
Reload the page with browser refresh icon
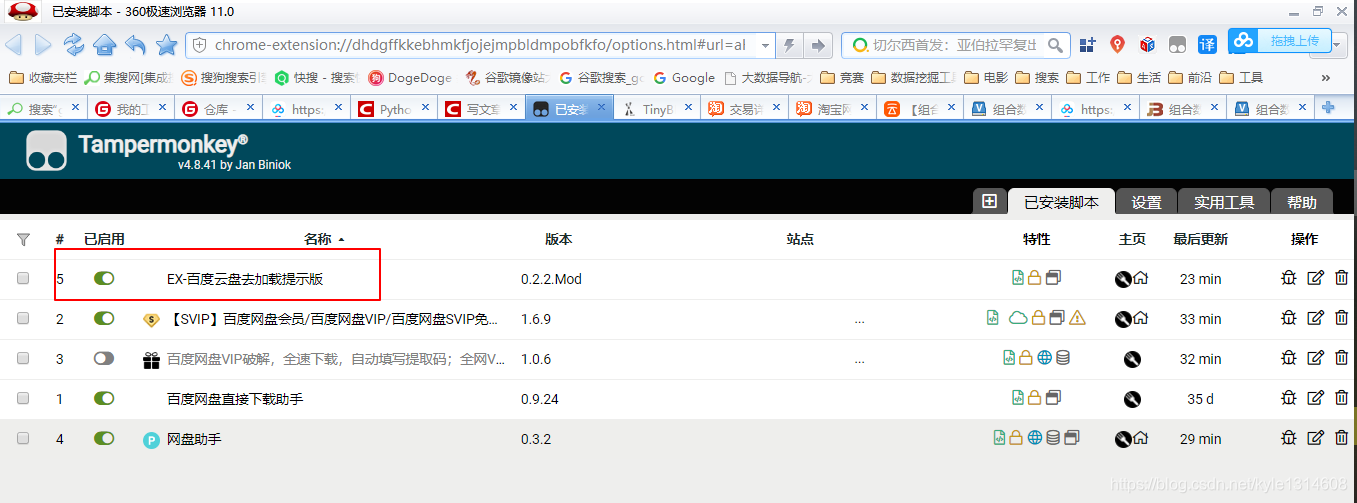point(74,45)
